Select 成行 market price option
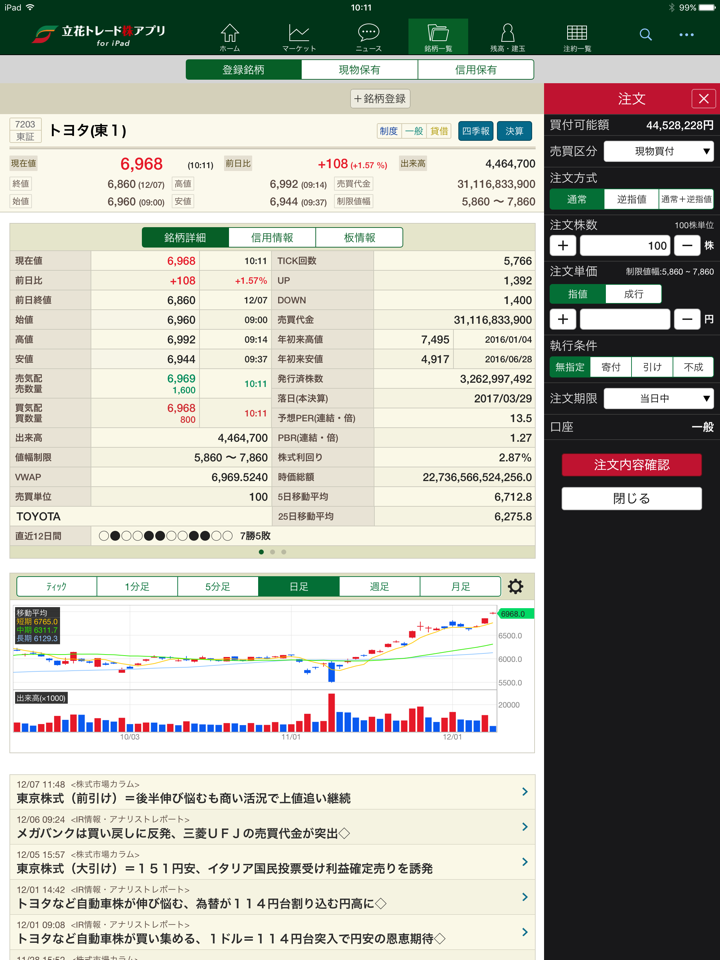 [x=633, y=294]
